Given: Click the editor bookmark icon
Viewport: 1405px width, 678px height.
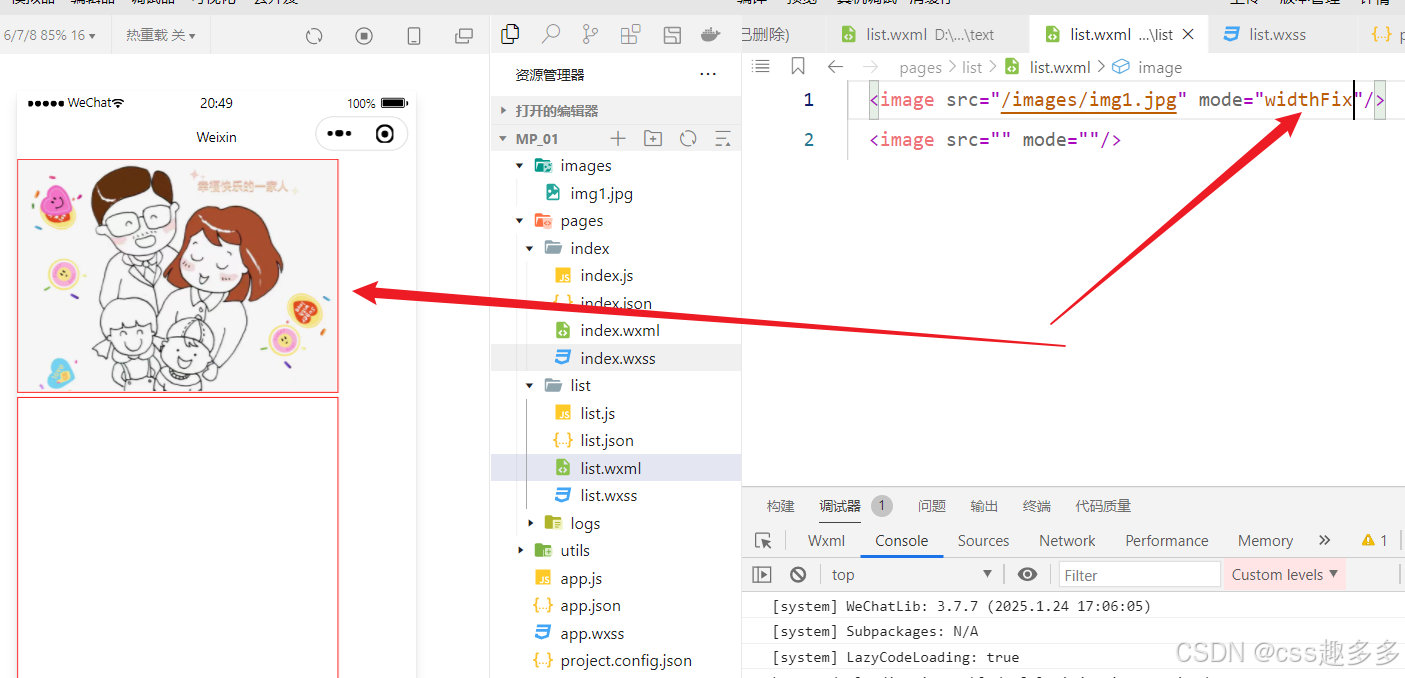Looking at the screenshot, I should (x=798, y=66).
